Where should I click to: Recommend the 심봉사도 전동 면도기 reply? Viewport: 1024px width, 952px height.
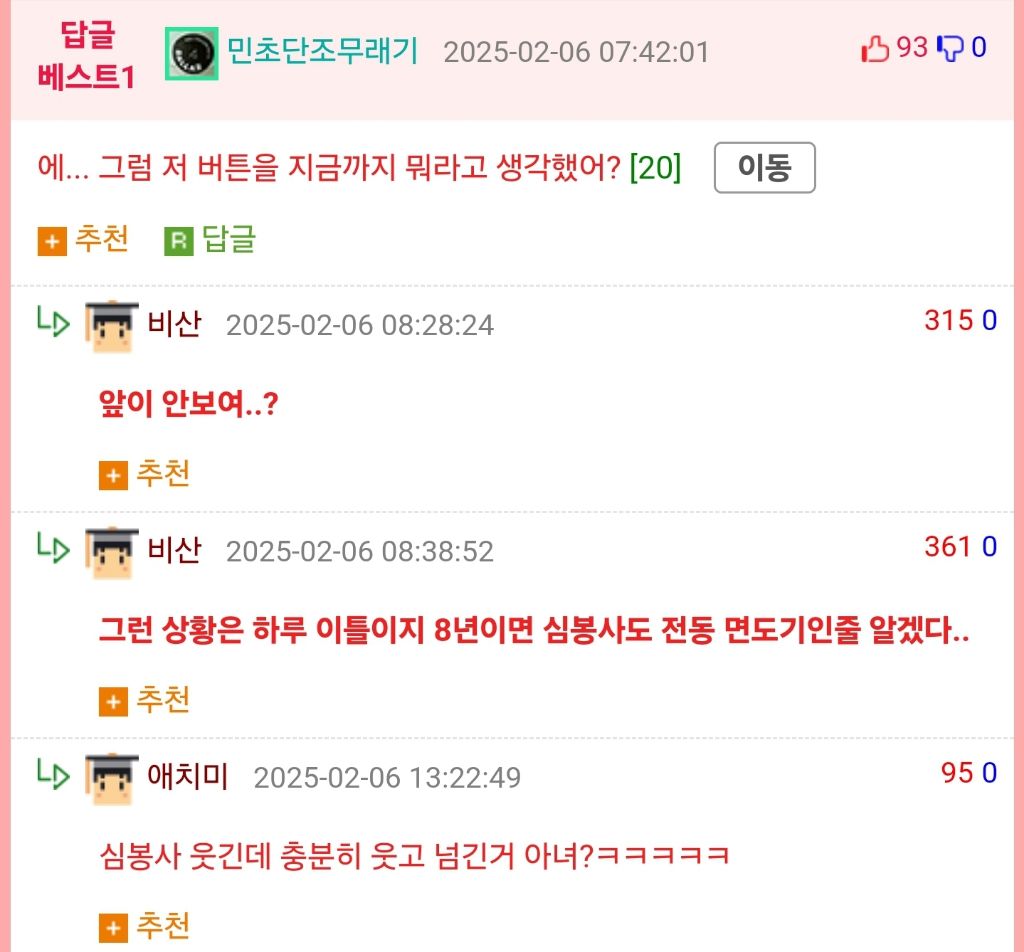[144, 701]
